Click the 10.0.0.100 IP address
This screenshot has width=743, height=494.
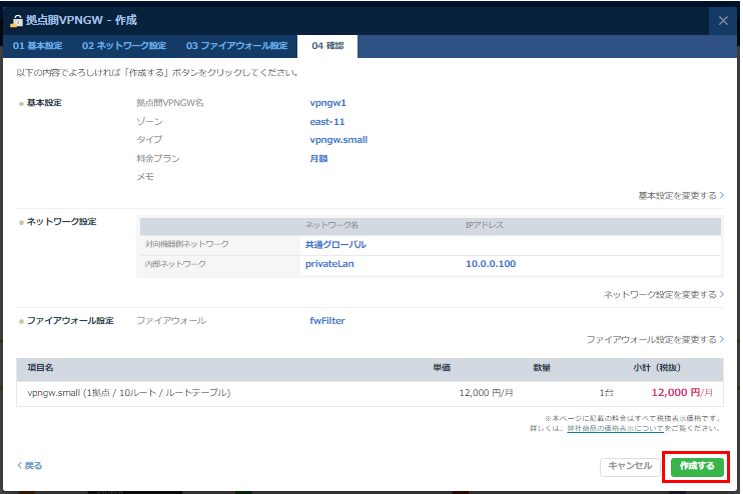[490, 264]
